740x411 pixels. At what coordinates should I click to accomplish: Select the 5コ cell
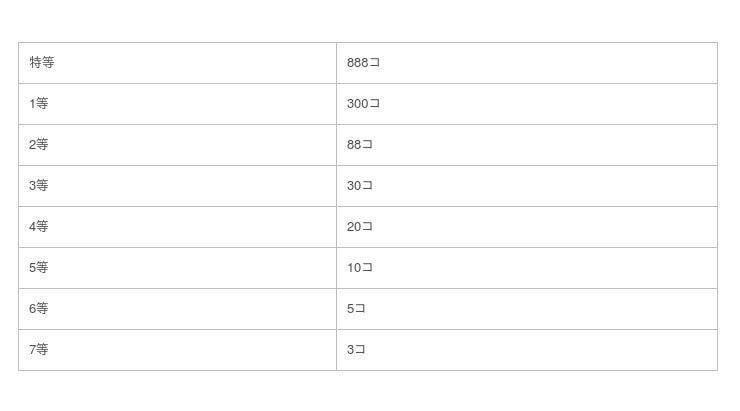(356, 309)
